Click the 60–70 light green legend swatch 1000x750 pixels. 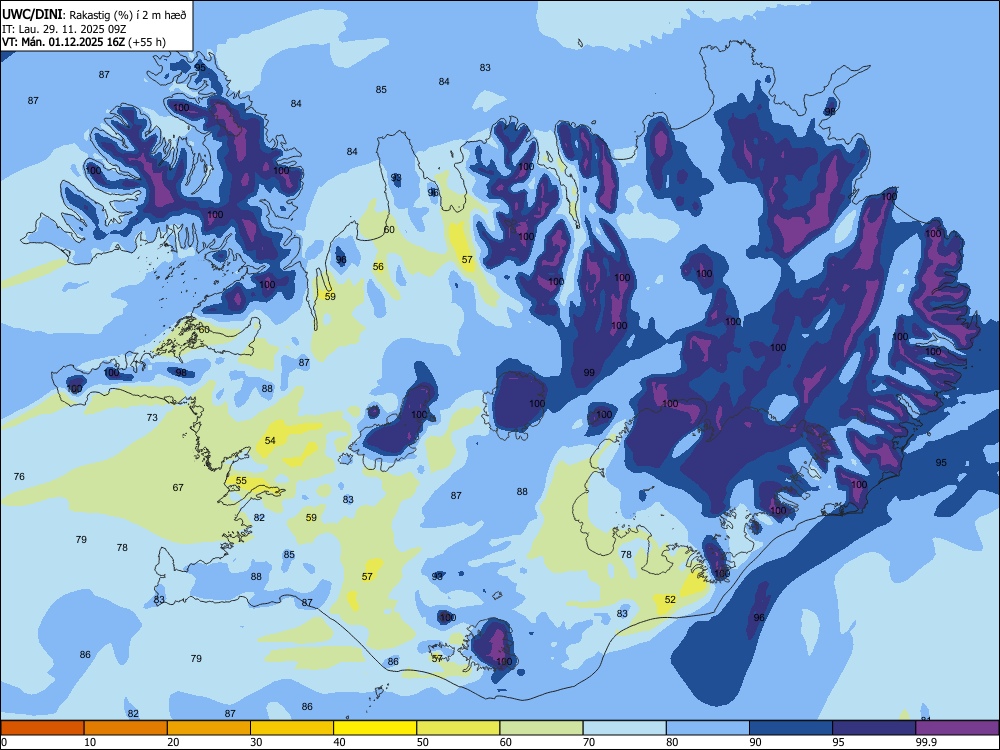pos(541,728)
